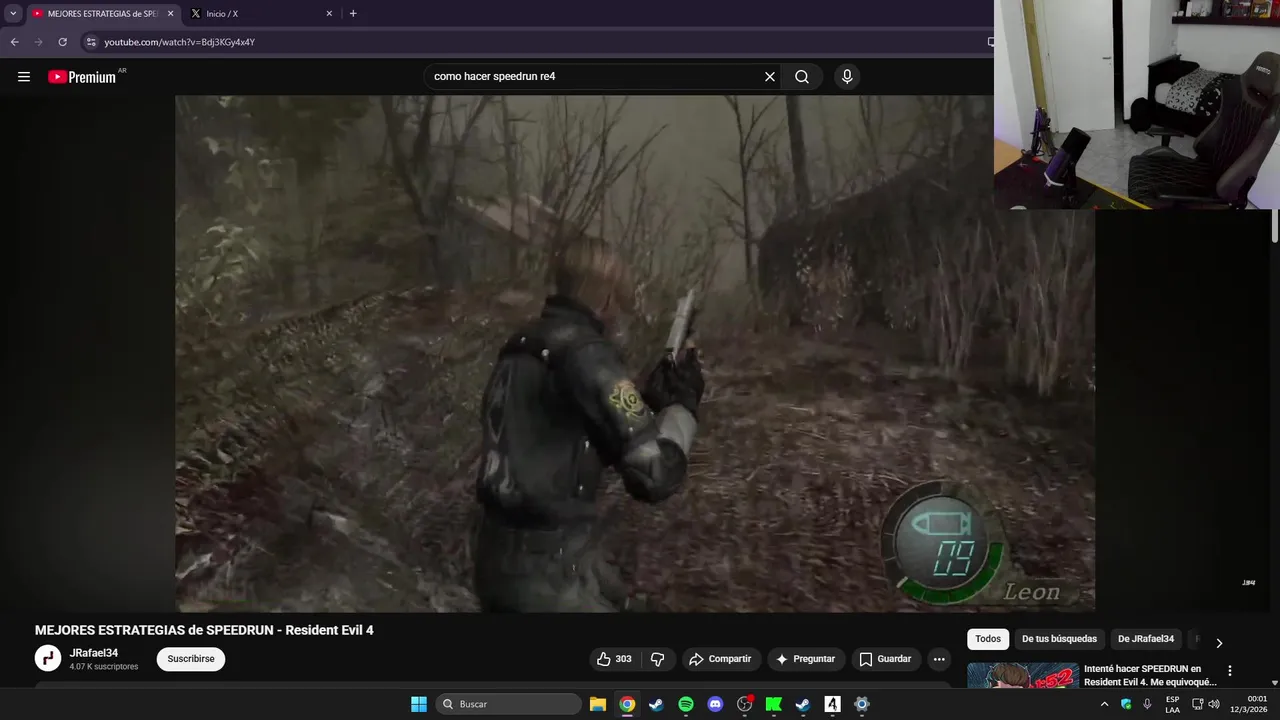Click the youtube.com URL in address bar

(180, 42)
